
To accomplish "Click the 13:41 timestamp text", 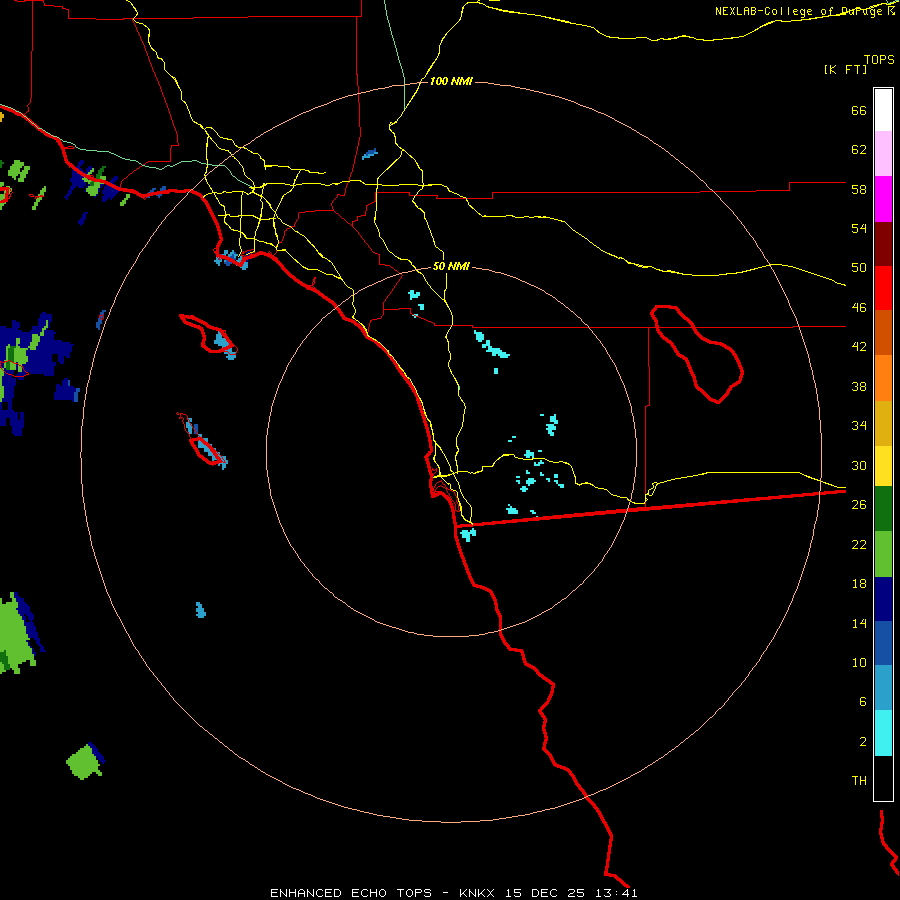I will [x=616, y=893].
